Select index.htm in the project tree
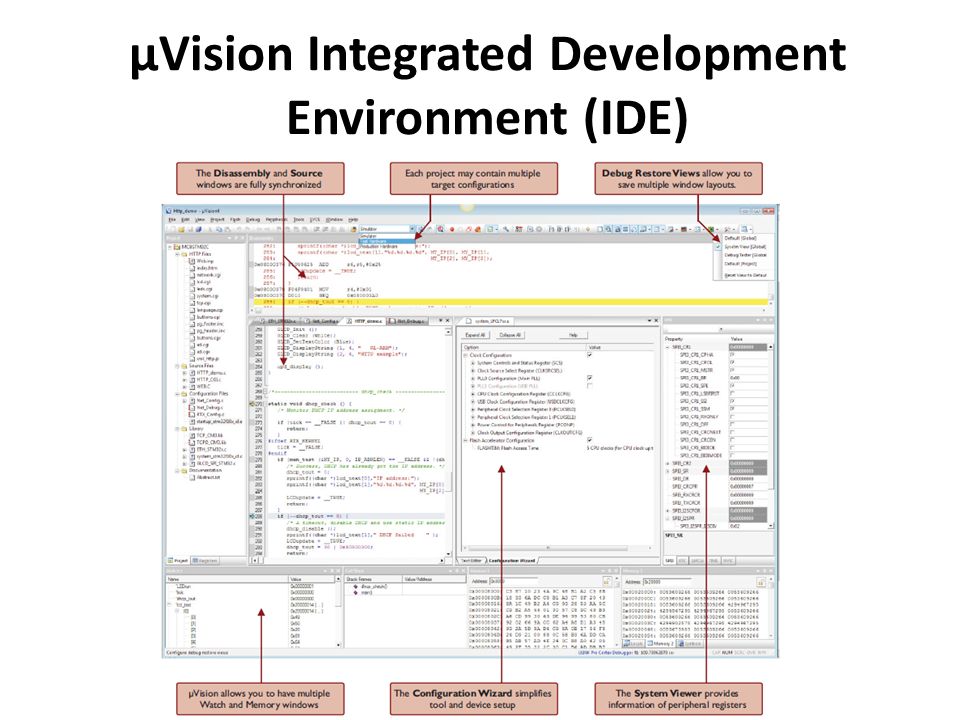Screen dimensions: 960x720 [x=206, y=268]
